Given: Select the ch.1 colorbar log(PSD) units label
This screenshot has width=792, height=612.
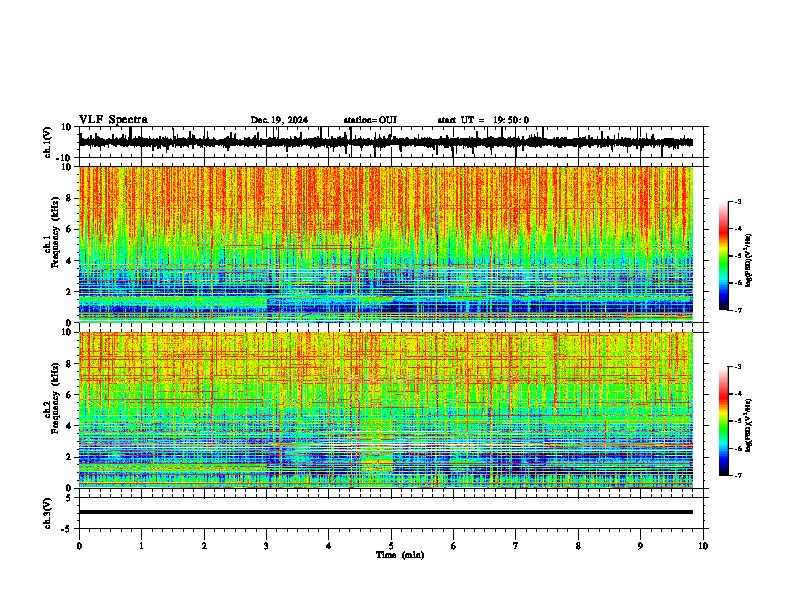Looking at the screenshot, I should tap(749, 260).
